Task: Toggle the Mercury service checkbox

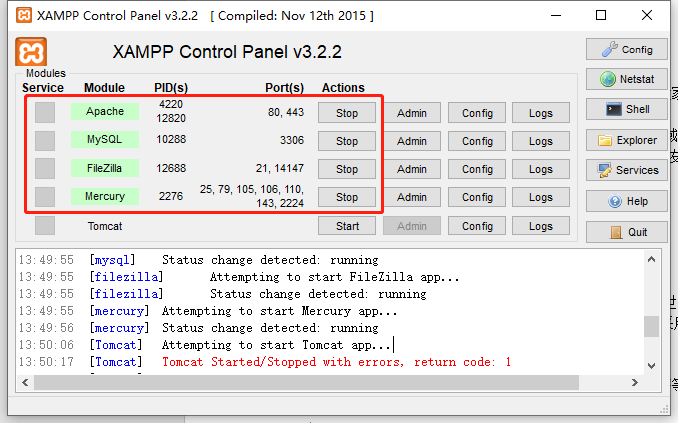Action: pos(45,197)
